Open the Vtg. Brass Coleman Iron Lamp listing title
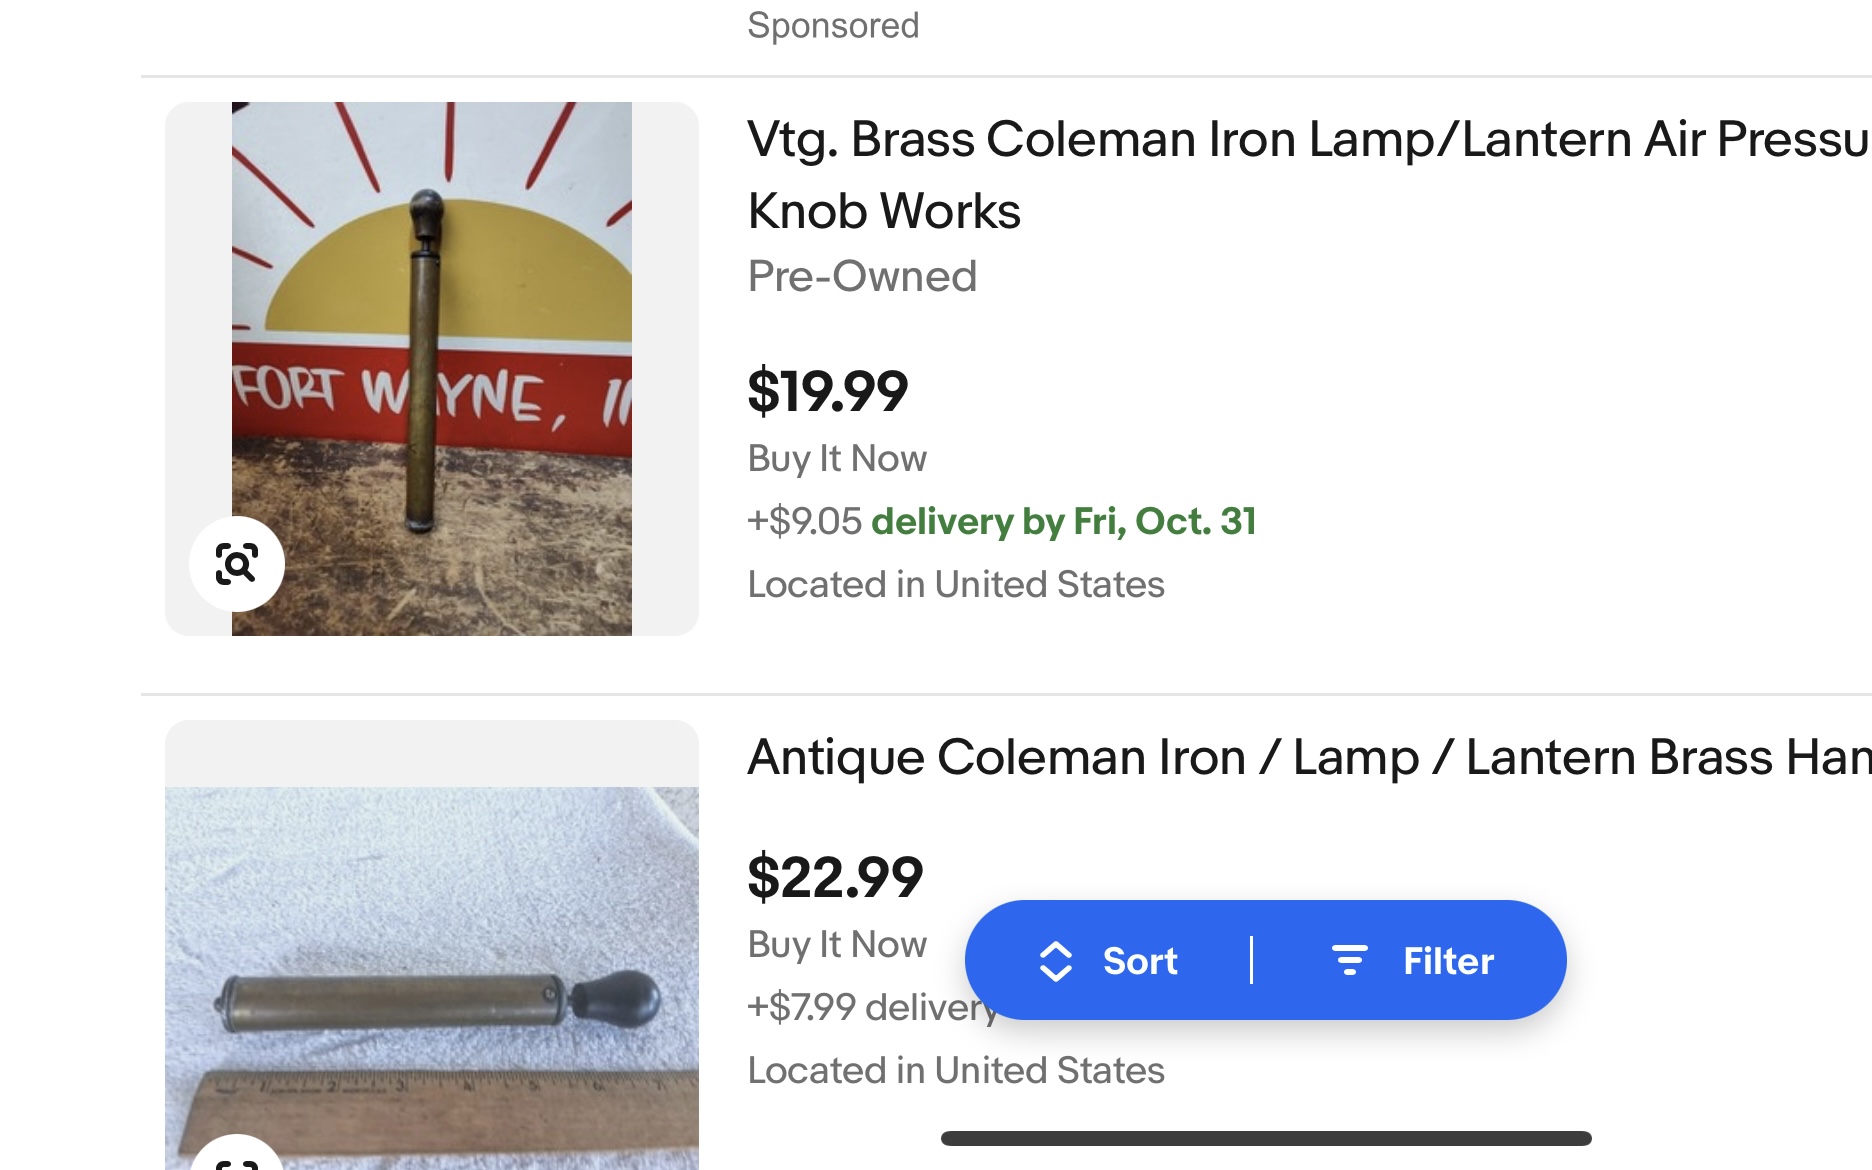1872x1170 pixels. pos(1309,175)
